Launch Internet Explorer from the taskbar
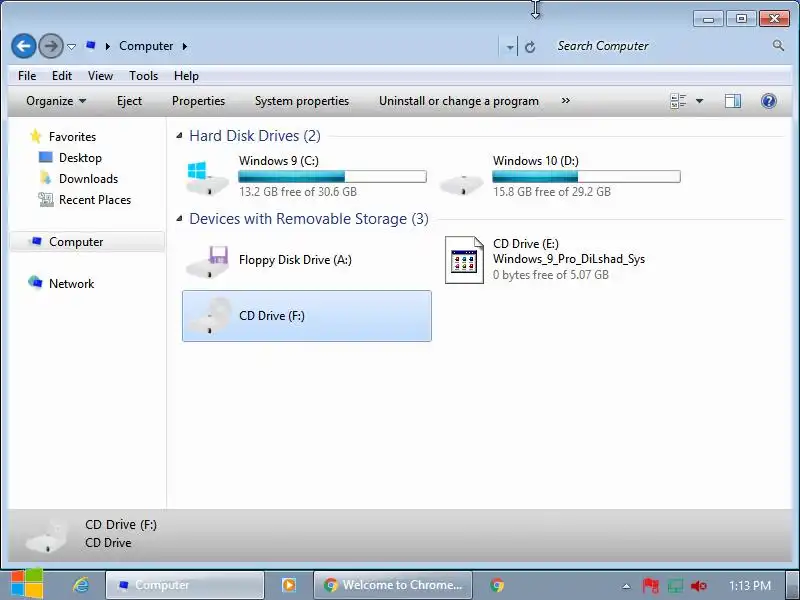Image resolution: width=800 pixels, height=600 pixels. pyautogui.click(x=81, y=585)
